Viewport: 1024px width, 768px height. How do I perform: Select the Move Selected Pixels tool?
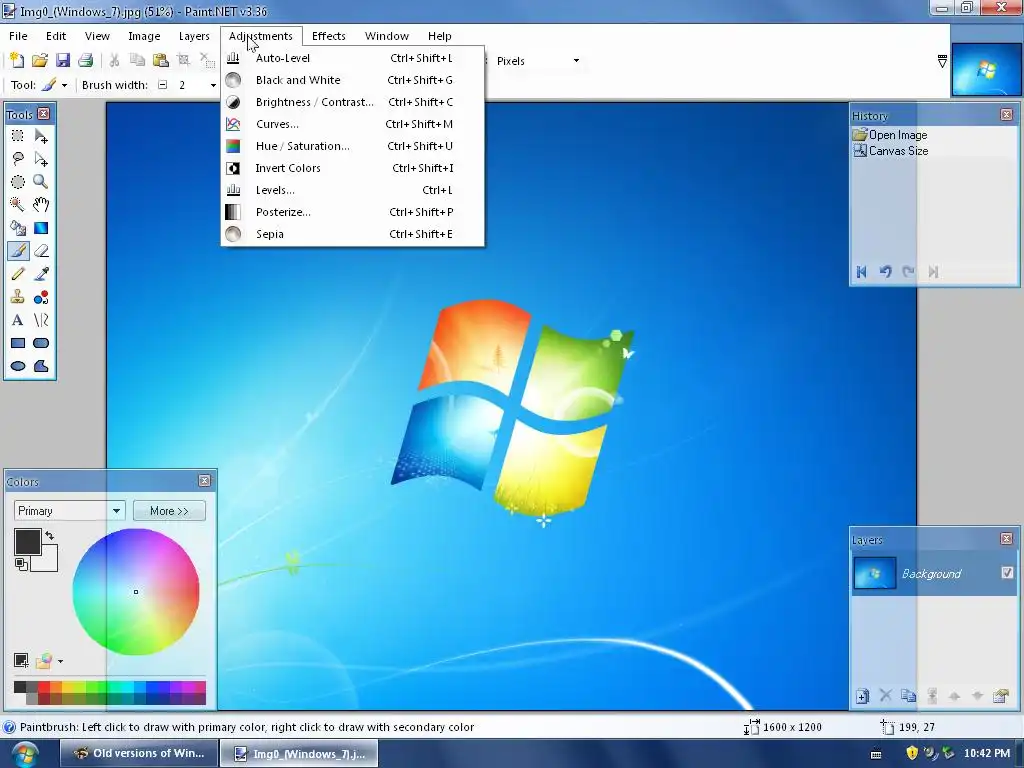click(x=41, y=136)
